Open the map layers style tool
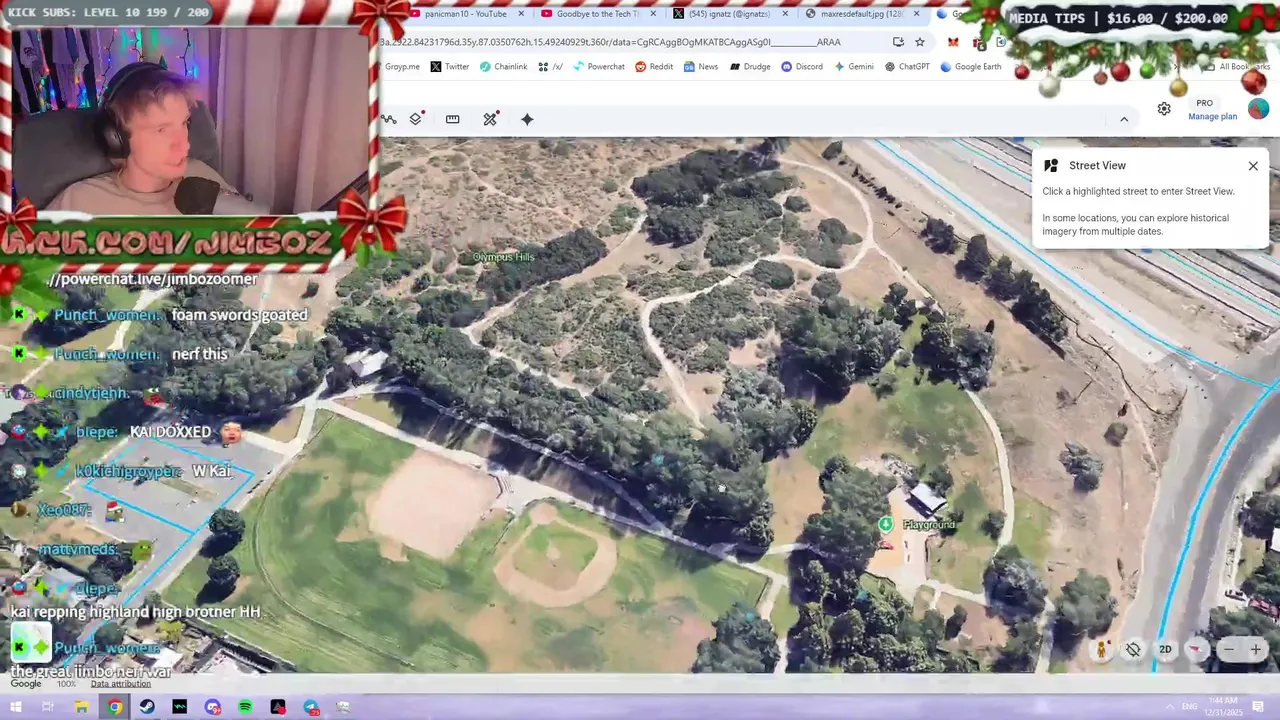This screenshot has height=720, width=1280. click(x=416, y=119)
